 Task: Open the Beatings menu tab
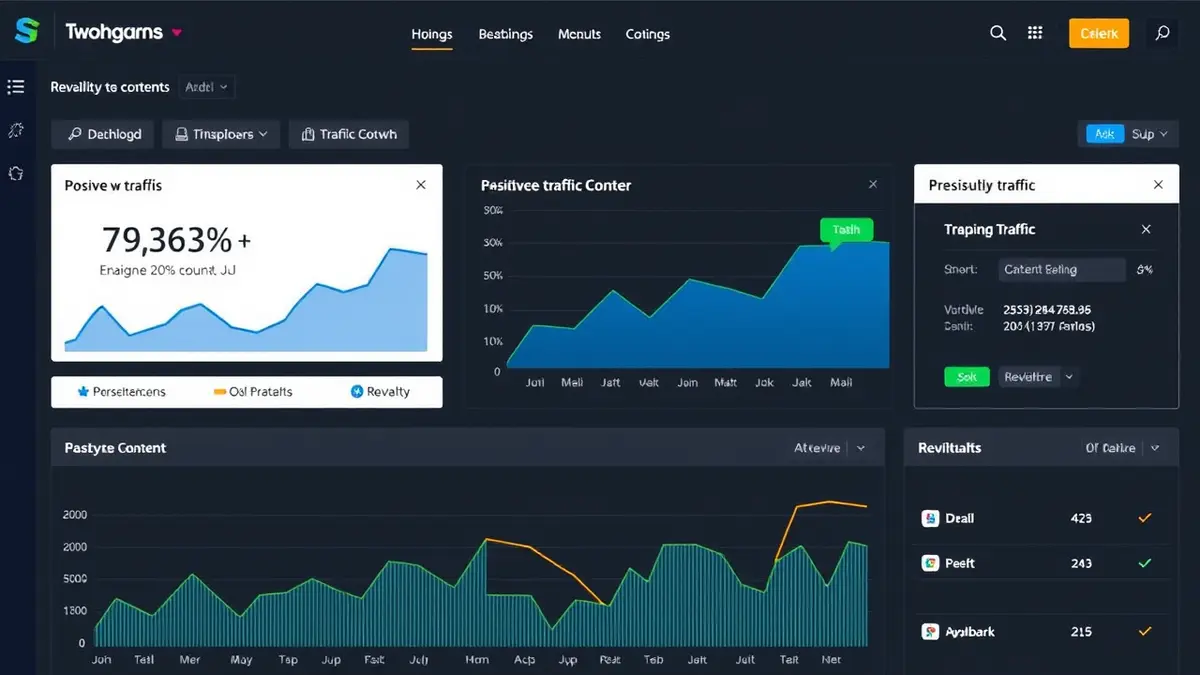click(x=505, y=34)
